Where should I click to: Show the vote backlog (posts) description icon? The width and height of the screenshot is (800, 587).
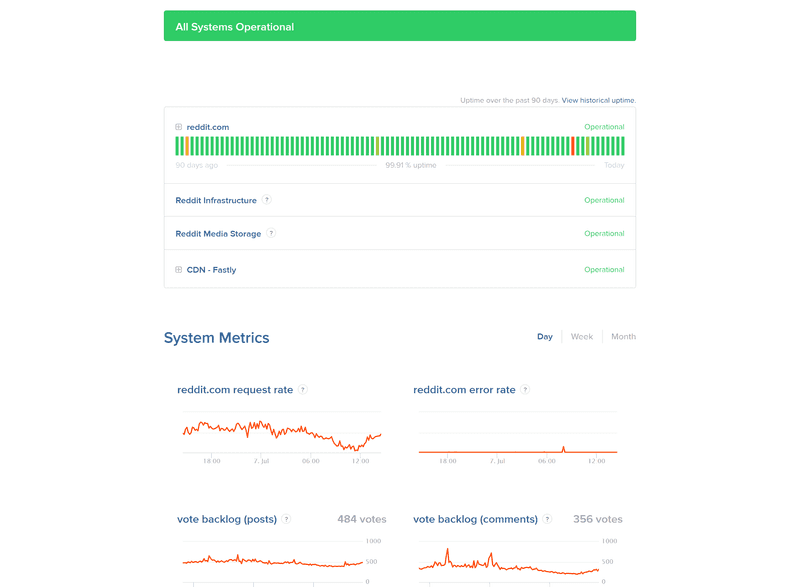(x=285, y=518)
